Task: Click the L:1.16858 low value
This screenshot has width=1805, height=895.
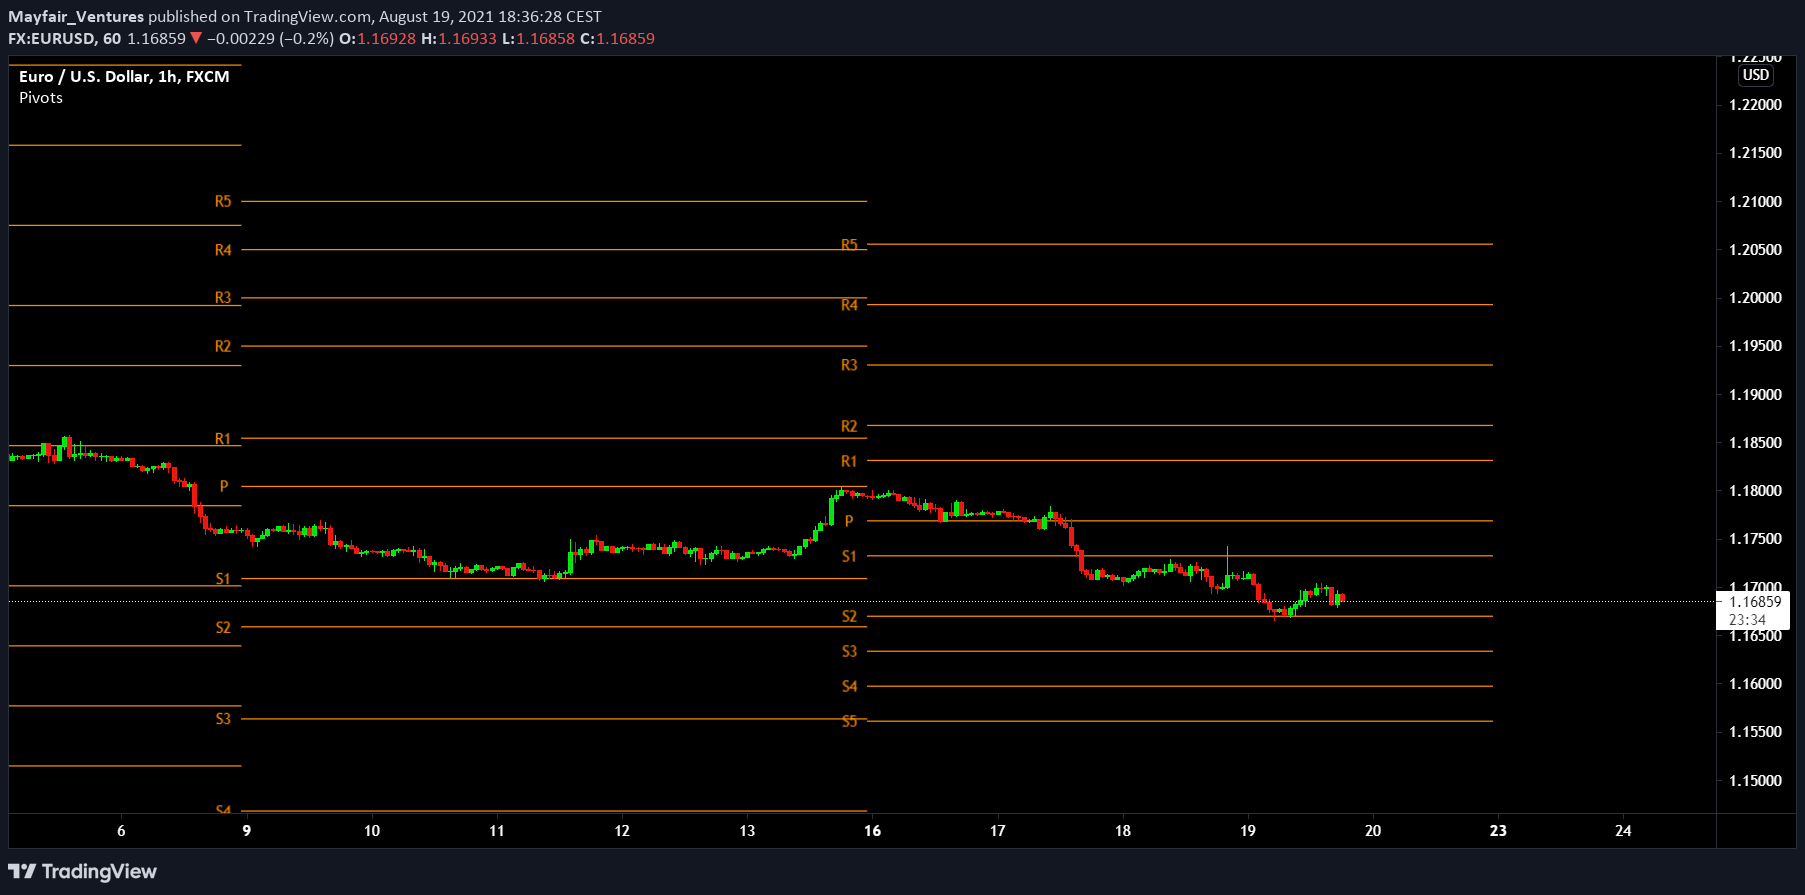Action: 539,39
